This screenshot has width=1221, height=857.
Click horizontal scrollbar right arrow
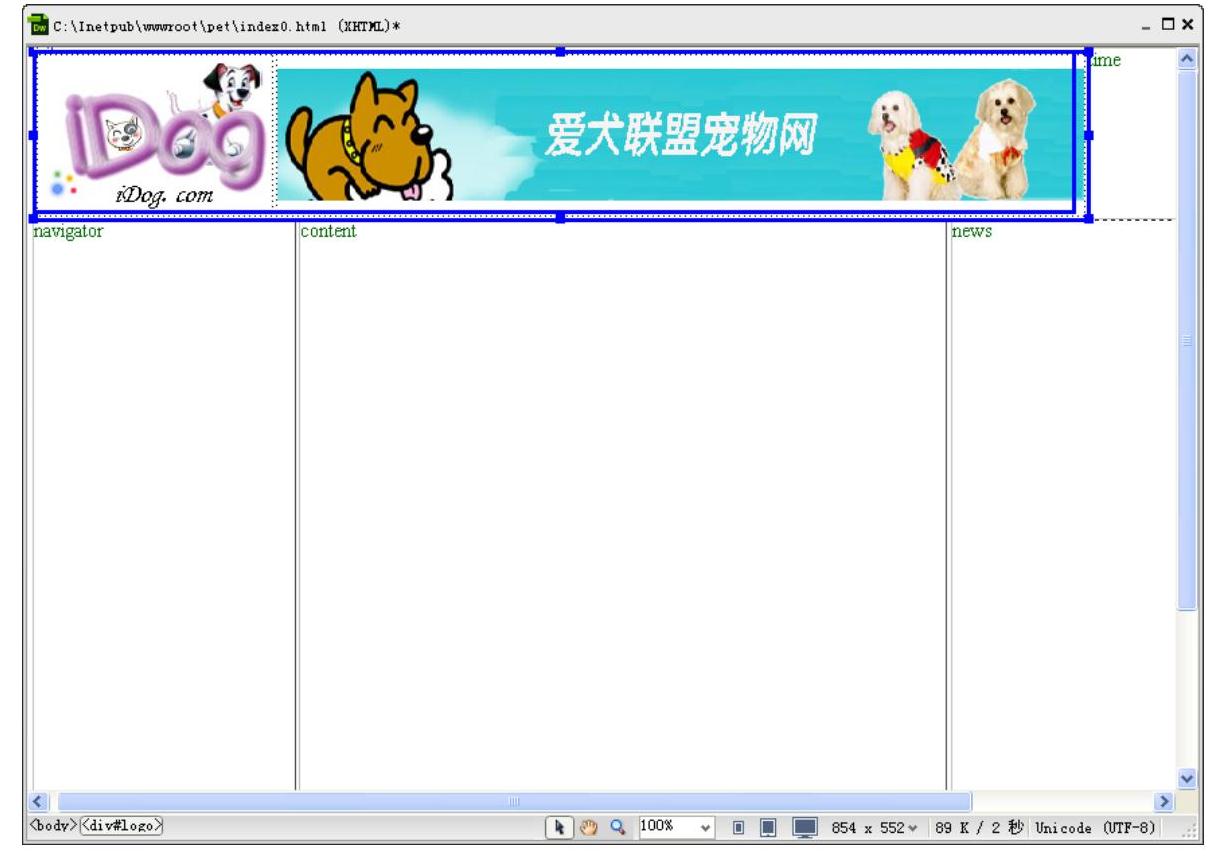(x=1163, y=802)
